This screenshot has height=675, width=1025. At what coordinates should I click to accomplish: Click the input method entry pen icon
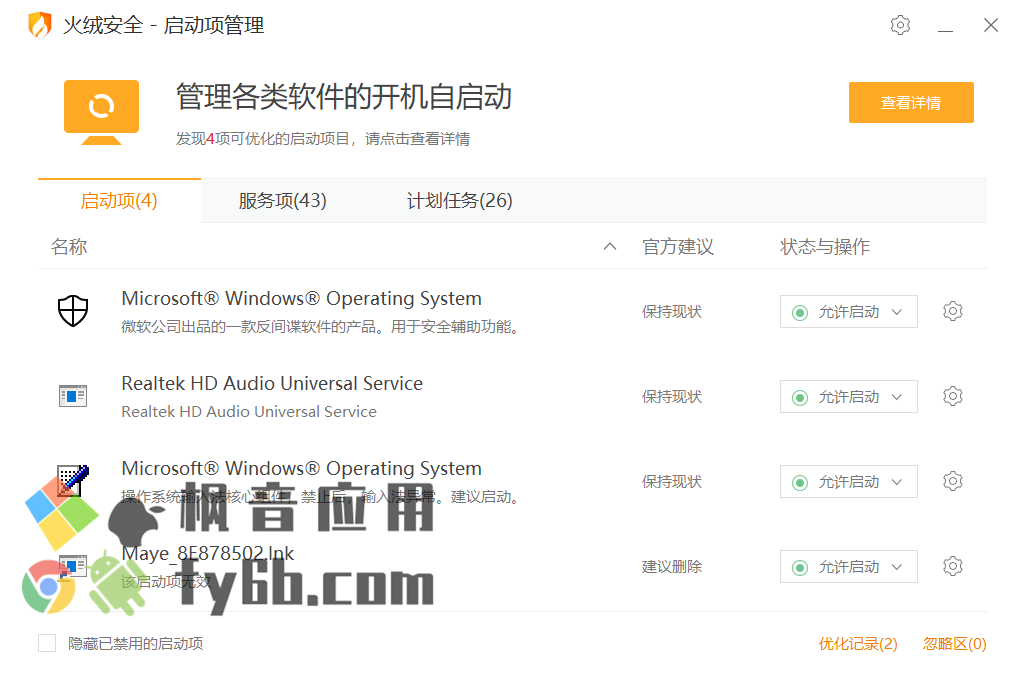pos(73,480)
